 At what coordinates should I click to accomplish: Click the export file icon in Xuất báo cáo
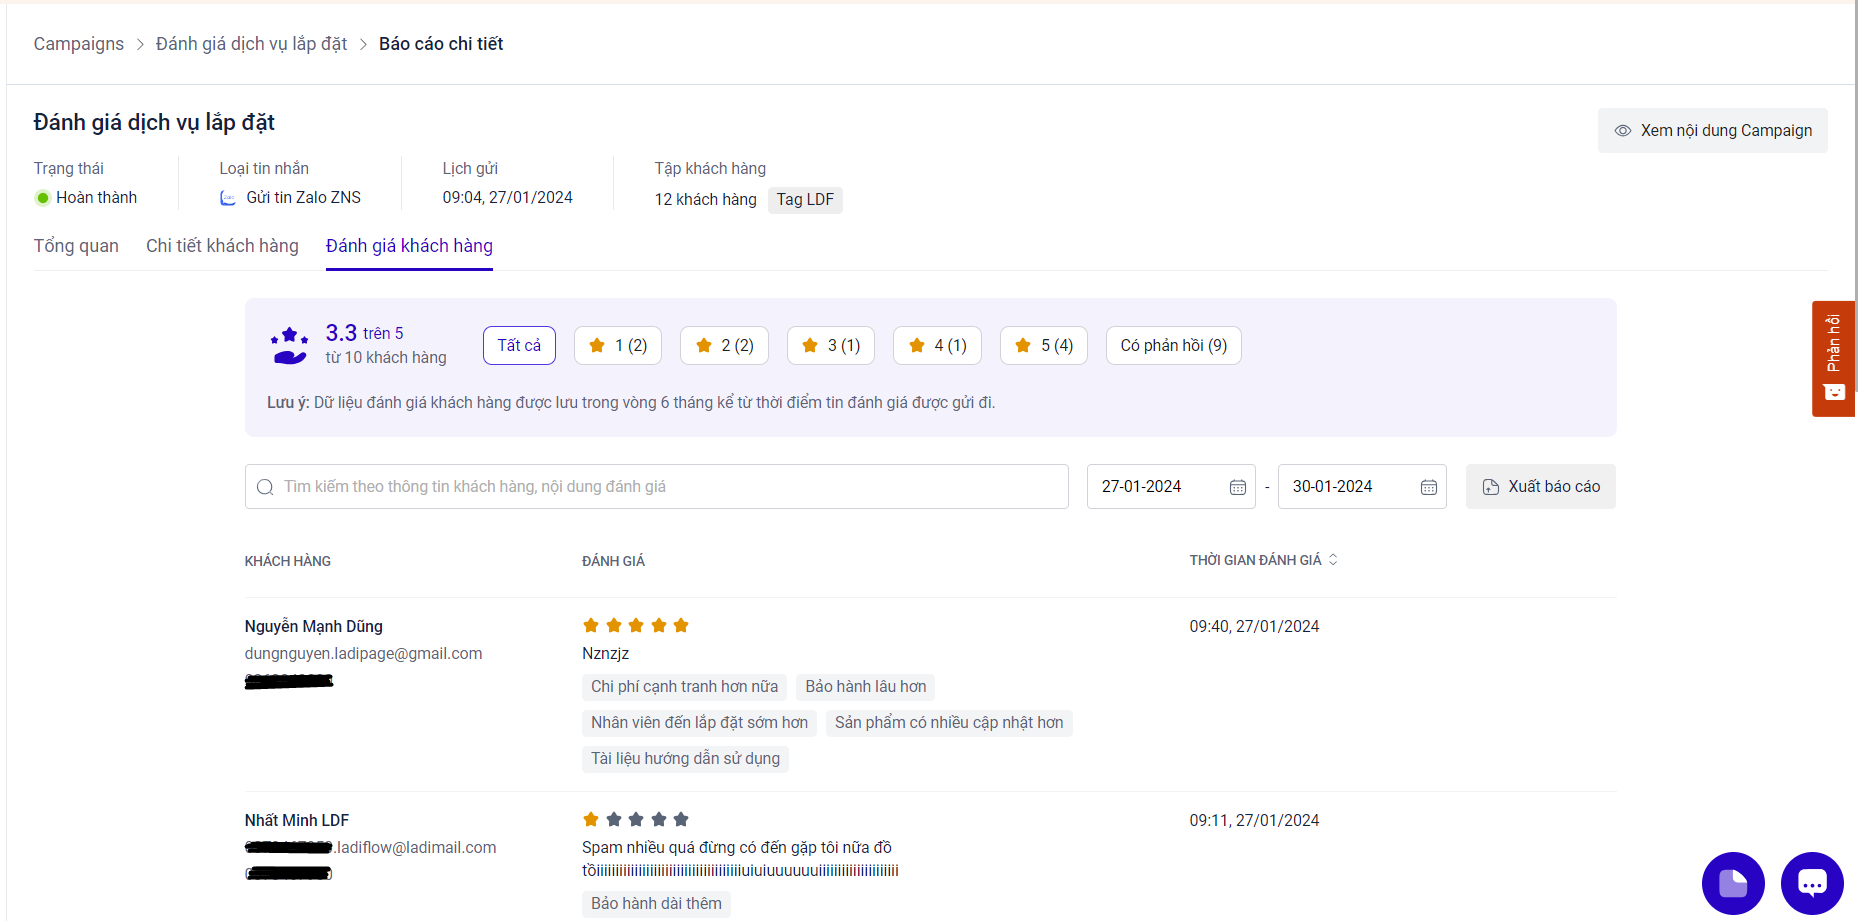1490,487
